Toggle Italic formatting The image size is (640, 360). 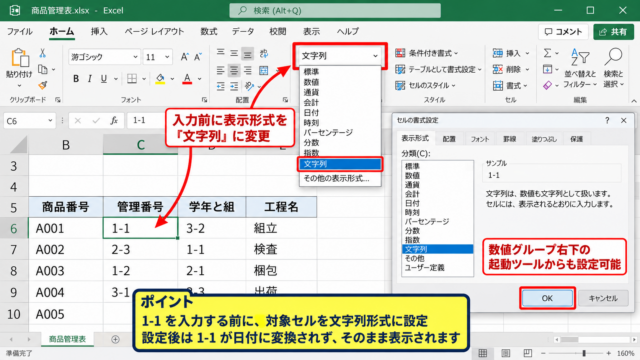(89, 78)
